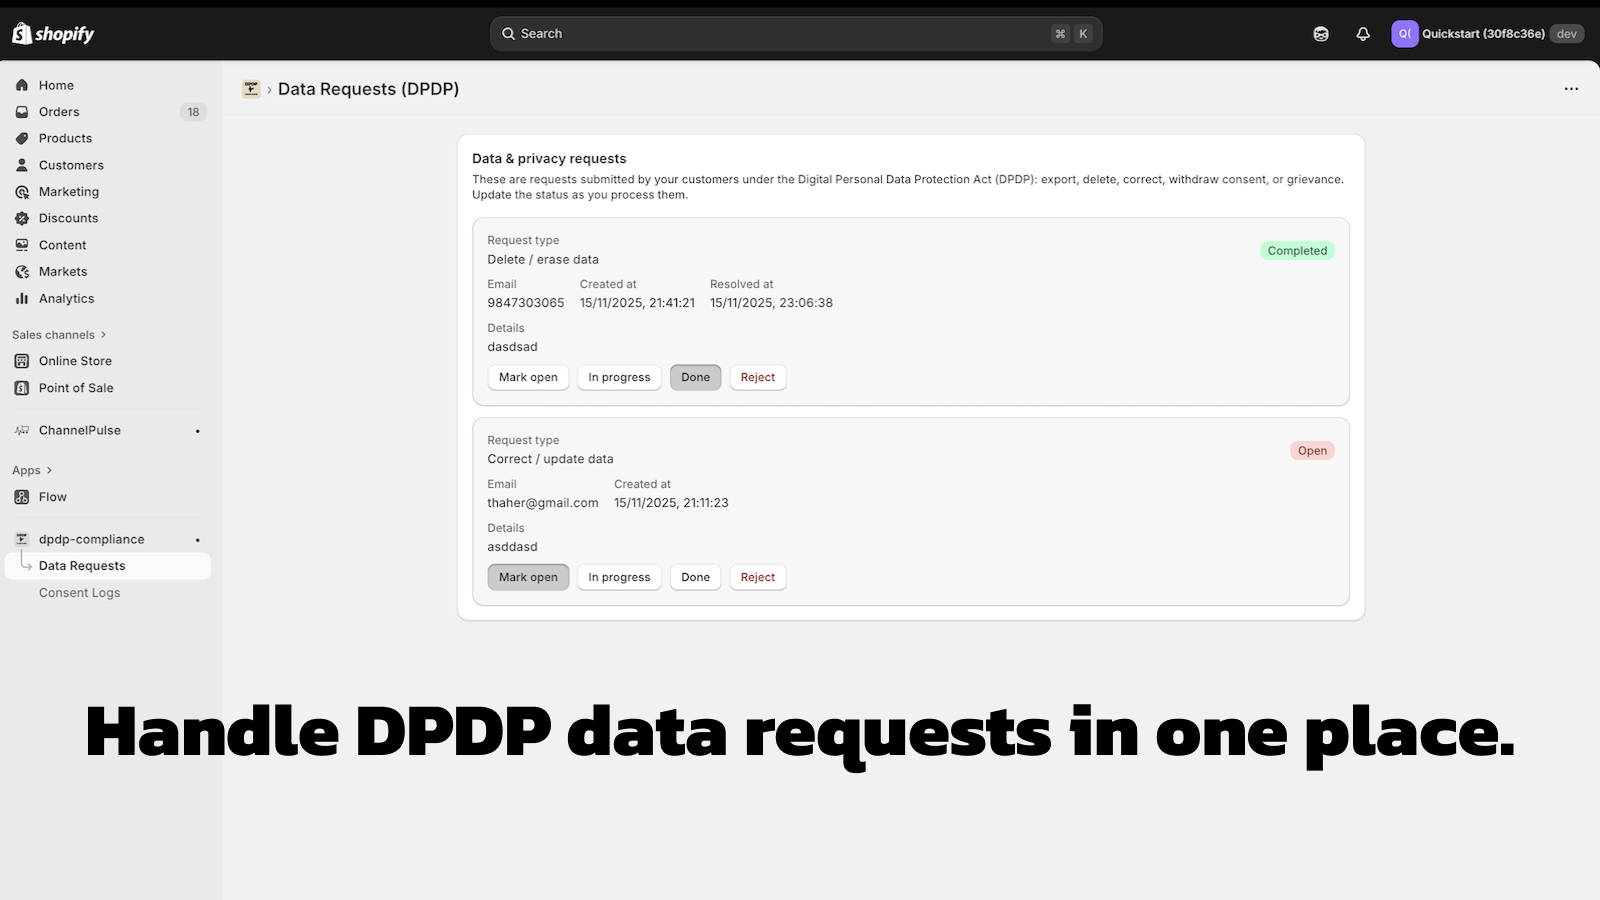Open the Home section via the house icon

coord(22,85)
